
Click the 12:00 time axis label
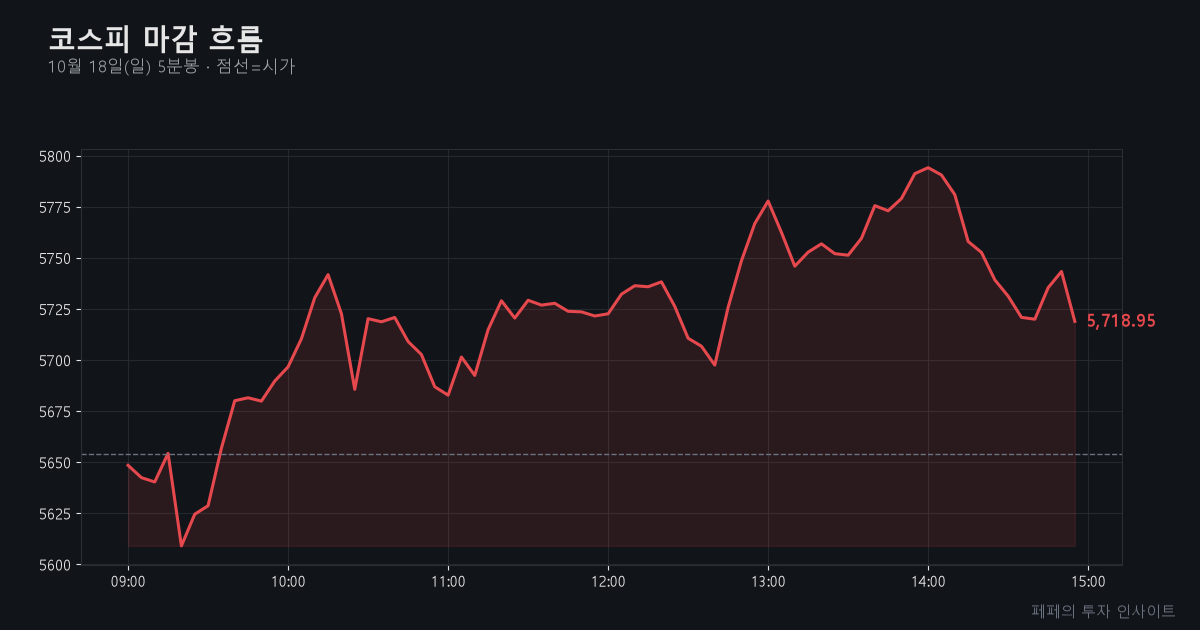(x=608, y=581)
